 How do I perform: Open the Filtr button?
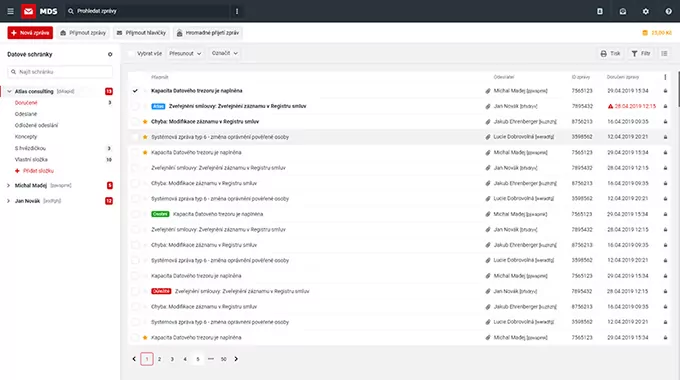pos(641,53)
